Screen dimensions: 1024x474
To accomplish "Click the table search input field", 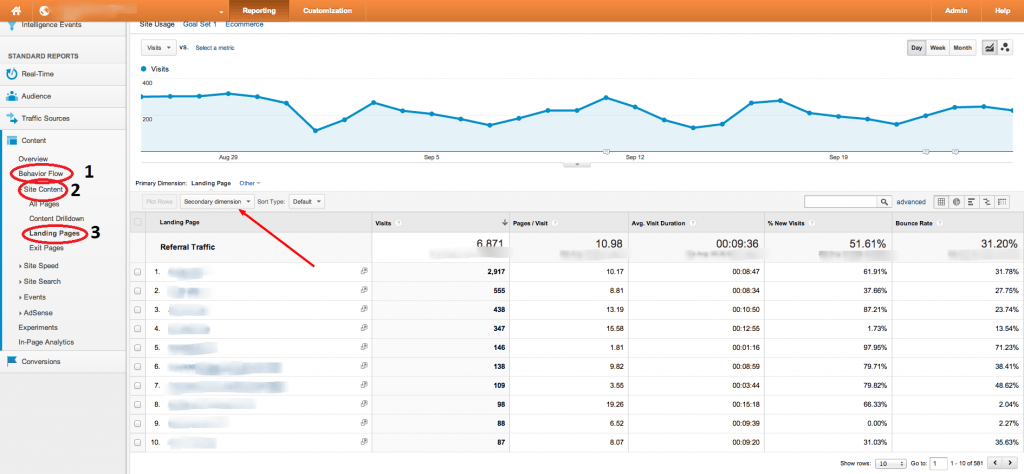I will pos(840,201).
